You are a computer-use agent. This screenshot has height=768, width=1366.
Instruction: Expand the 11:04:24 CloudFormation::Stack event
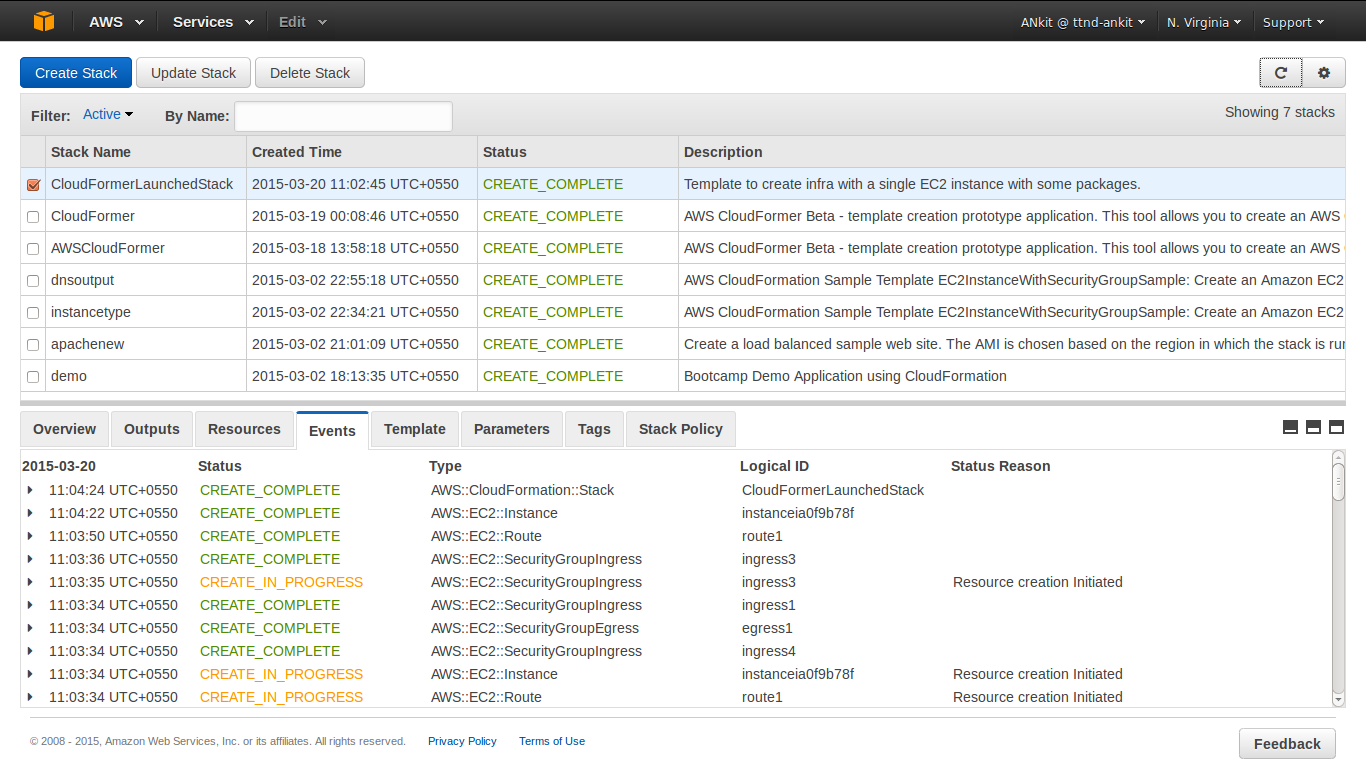pos(30,490)
